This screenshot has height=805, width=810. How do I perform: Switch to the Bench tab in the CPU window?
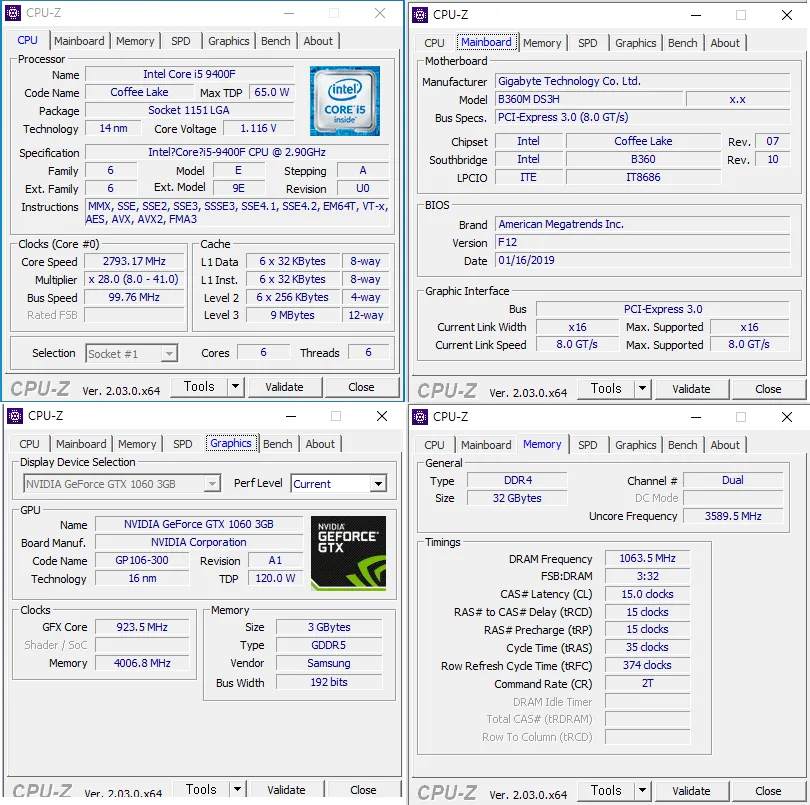click(275, 41)
